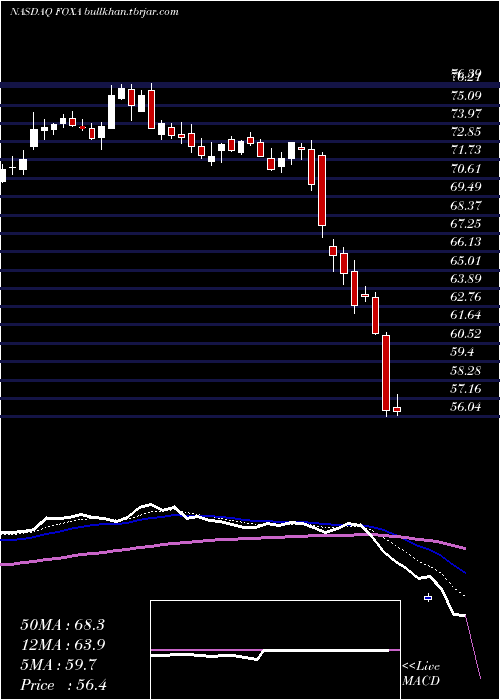This screenshot has height=700, width=500.
Task: Click the 73.97 price axis label
Action: (x=467, y=114)
